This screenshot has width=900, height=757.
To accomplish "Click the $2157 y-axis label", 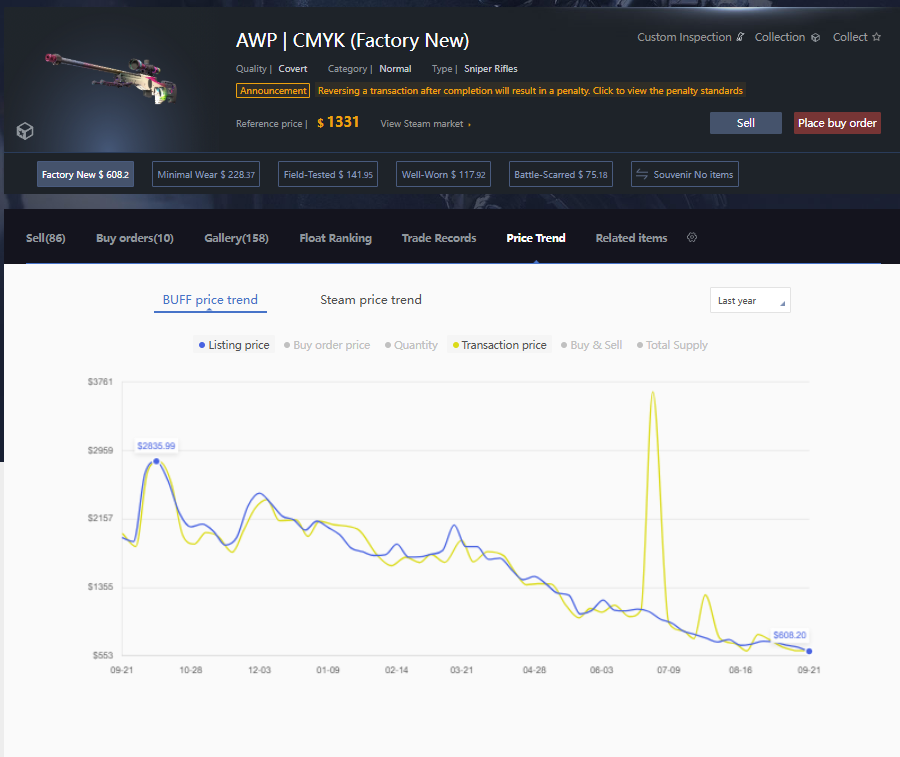I will coord(100,518).
